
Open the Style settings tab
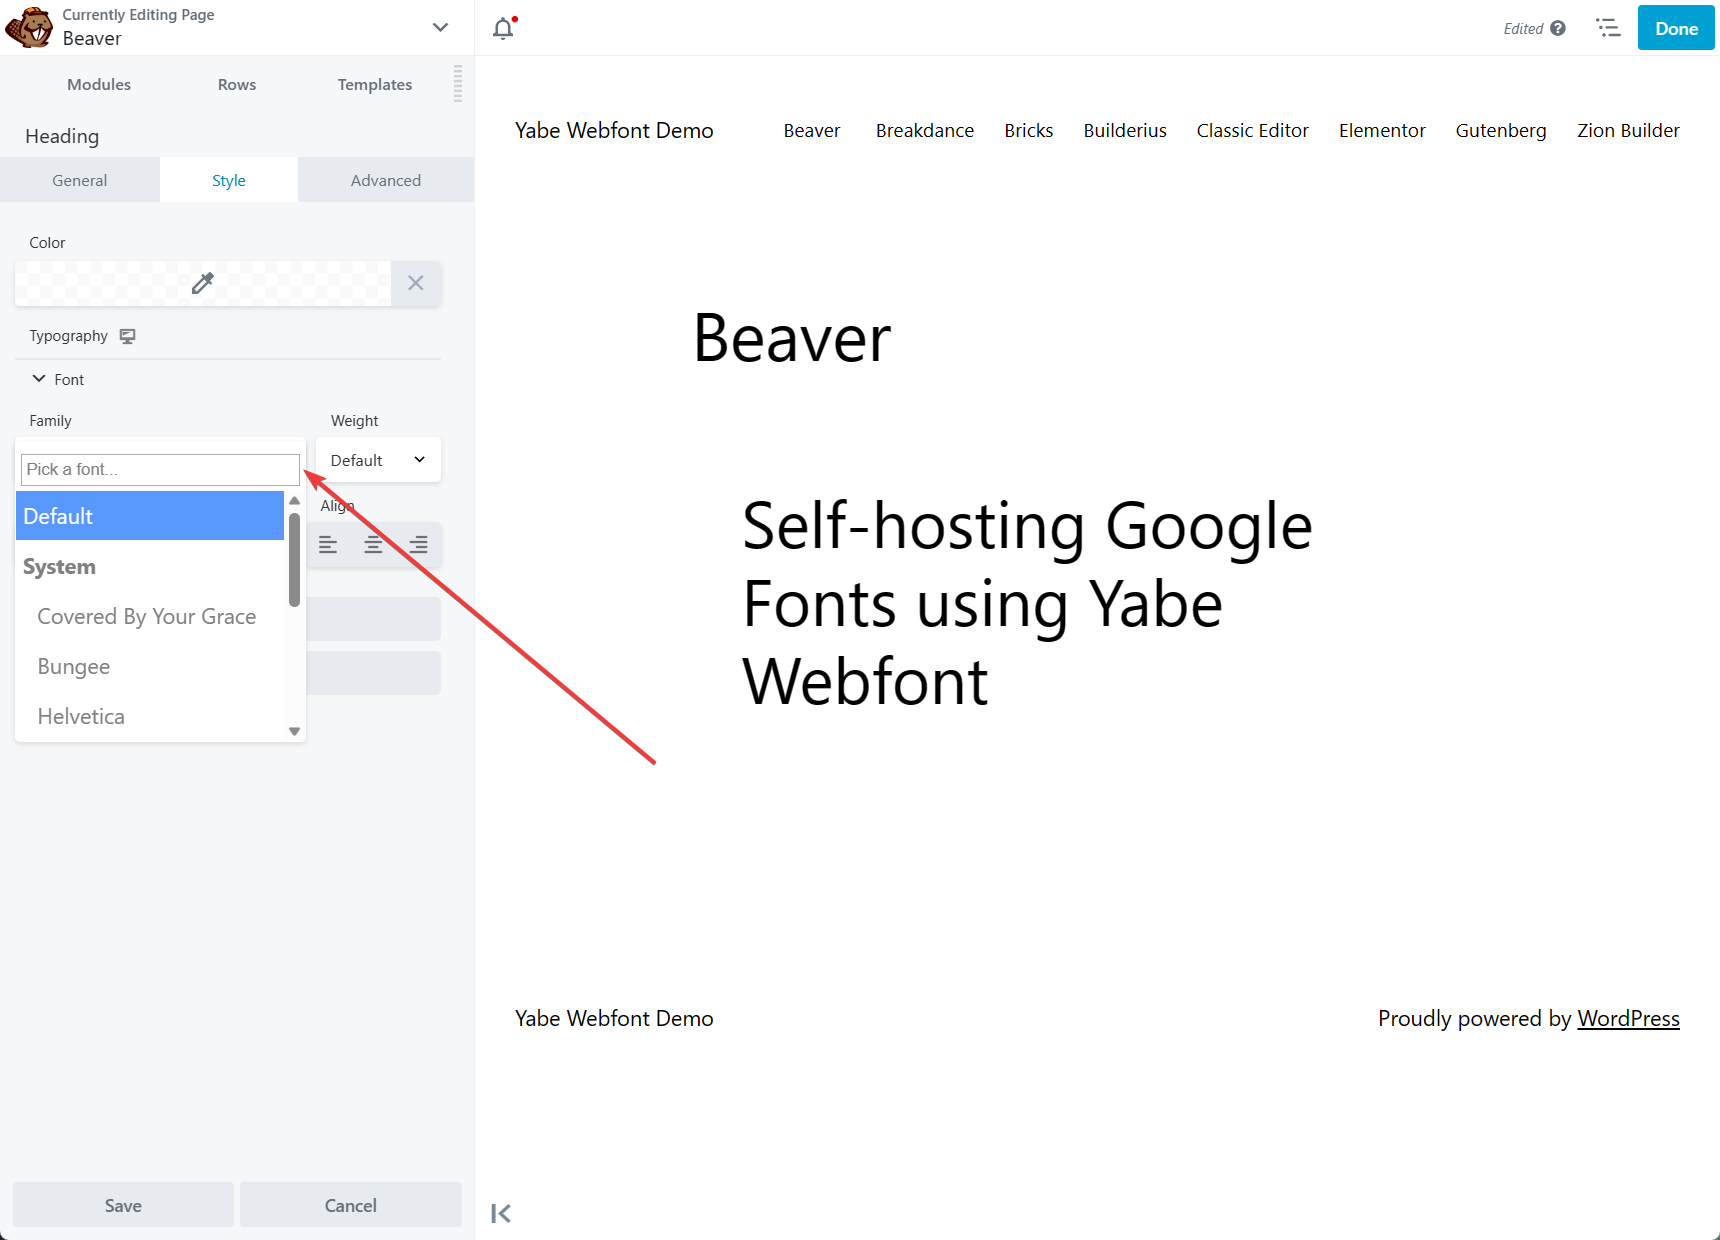[229, 180]
